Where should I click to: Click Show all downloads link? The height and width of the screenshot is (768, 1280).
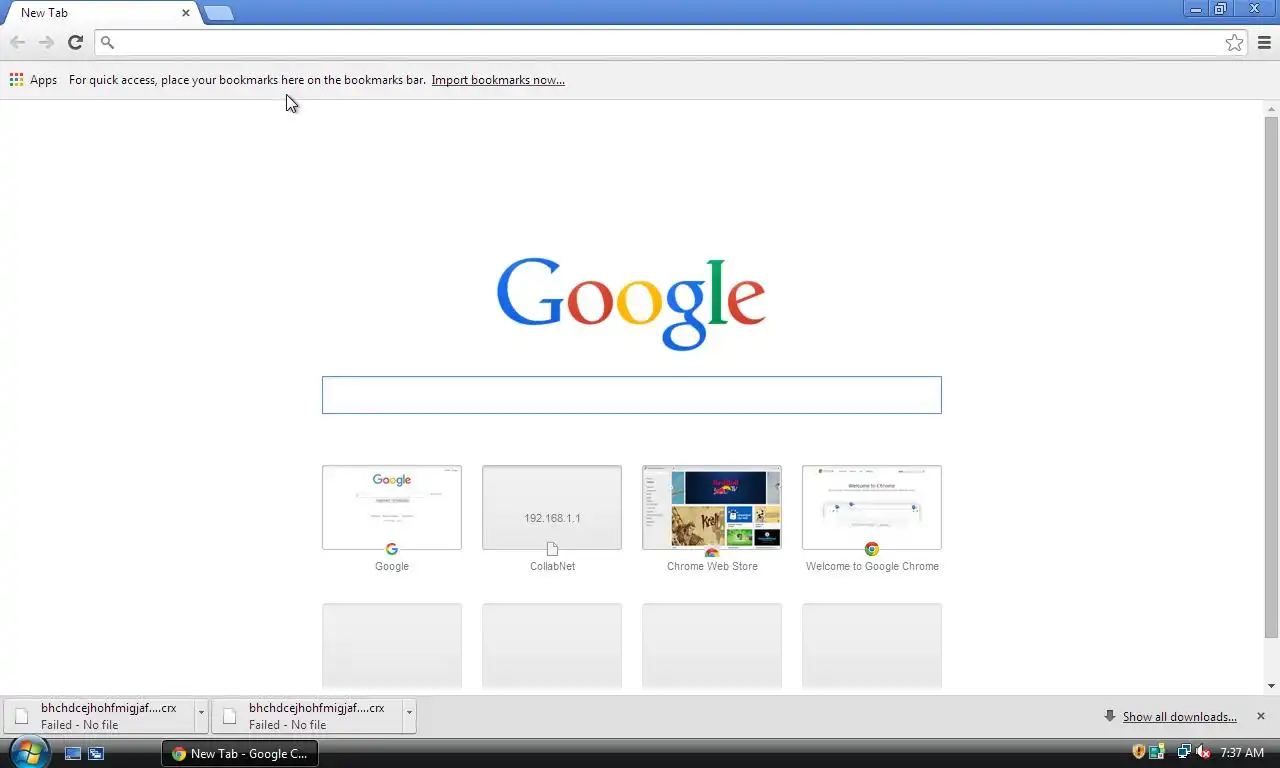[1180, 717]
